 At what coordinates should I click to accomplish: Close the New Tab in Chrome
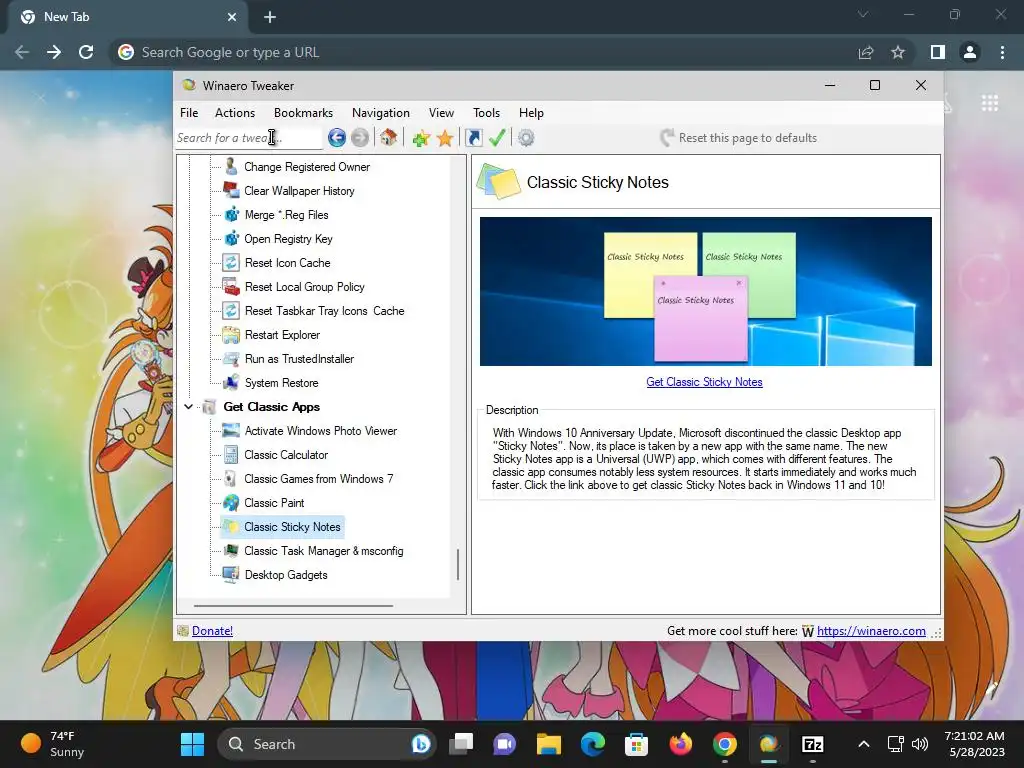click(232, 17)
